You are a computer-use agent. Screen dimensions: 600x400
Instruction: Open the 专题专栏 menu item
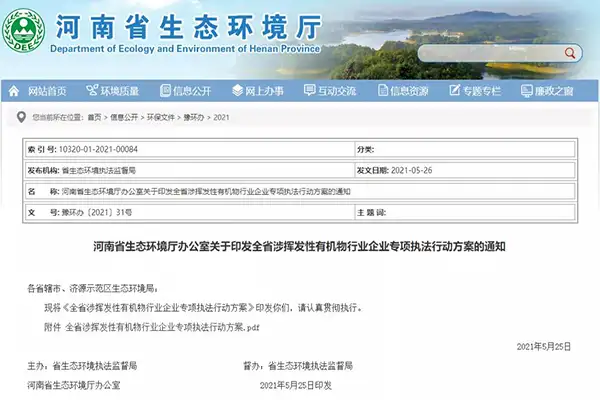(x=481, y=91)
